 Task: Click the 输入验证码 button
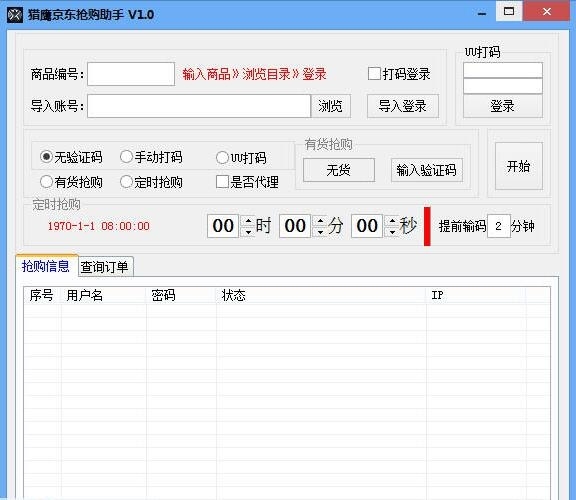pos(426,170)
